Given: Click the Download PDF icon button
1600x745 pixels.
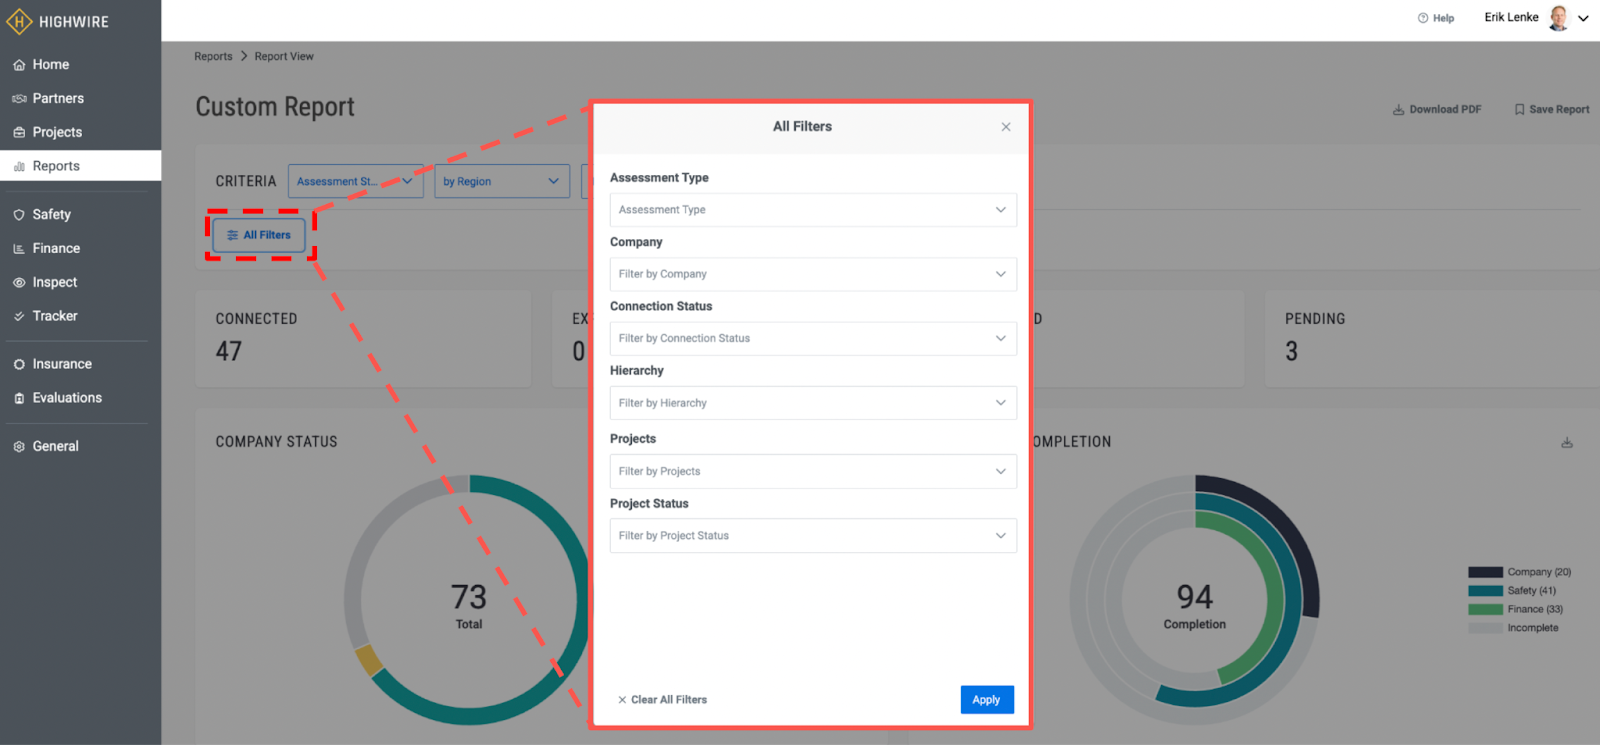Looking at the screenshot, I should [x=1399, y=110].
